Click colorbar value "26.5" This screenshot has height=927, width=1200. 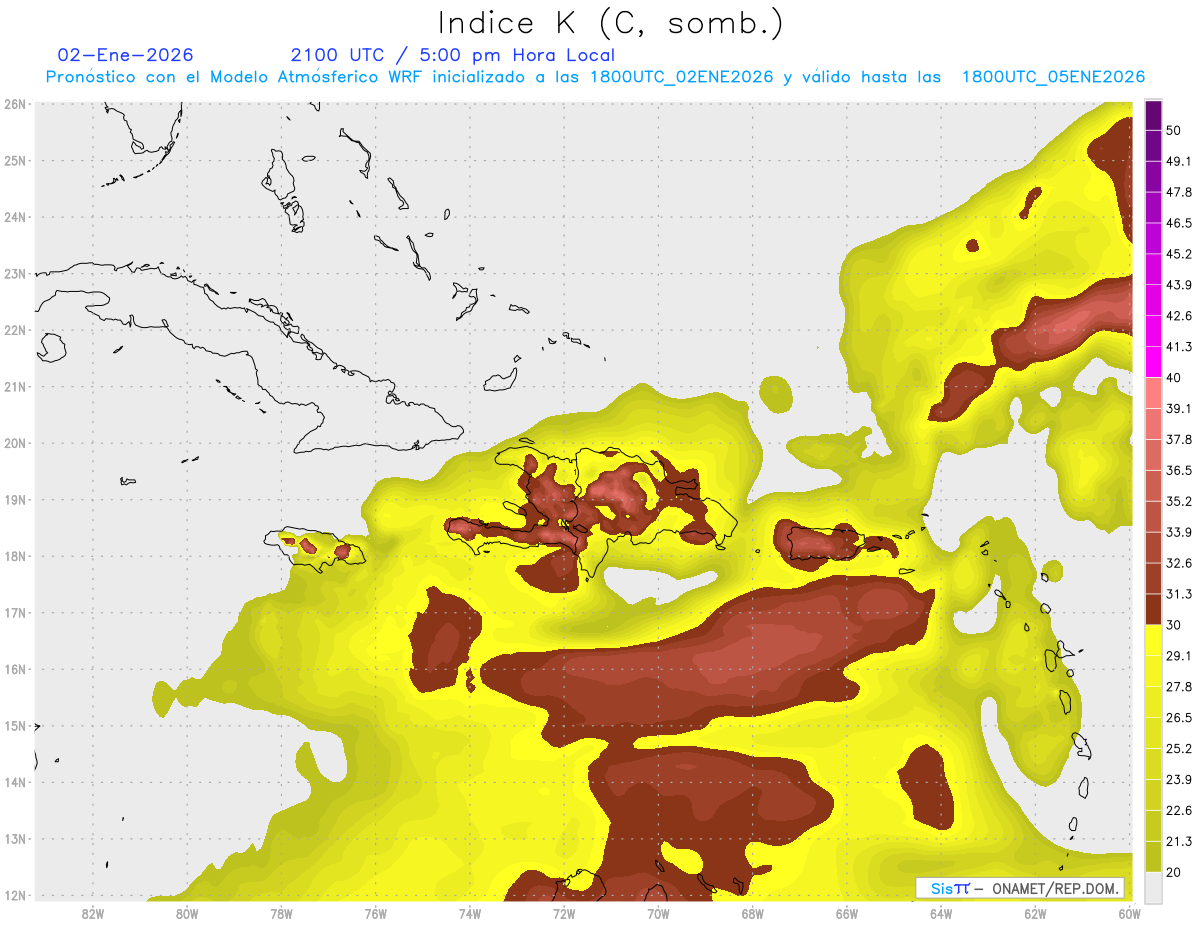coord(1179,718)
